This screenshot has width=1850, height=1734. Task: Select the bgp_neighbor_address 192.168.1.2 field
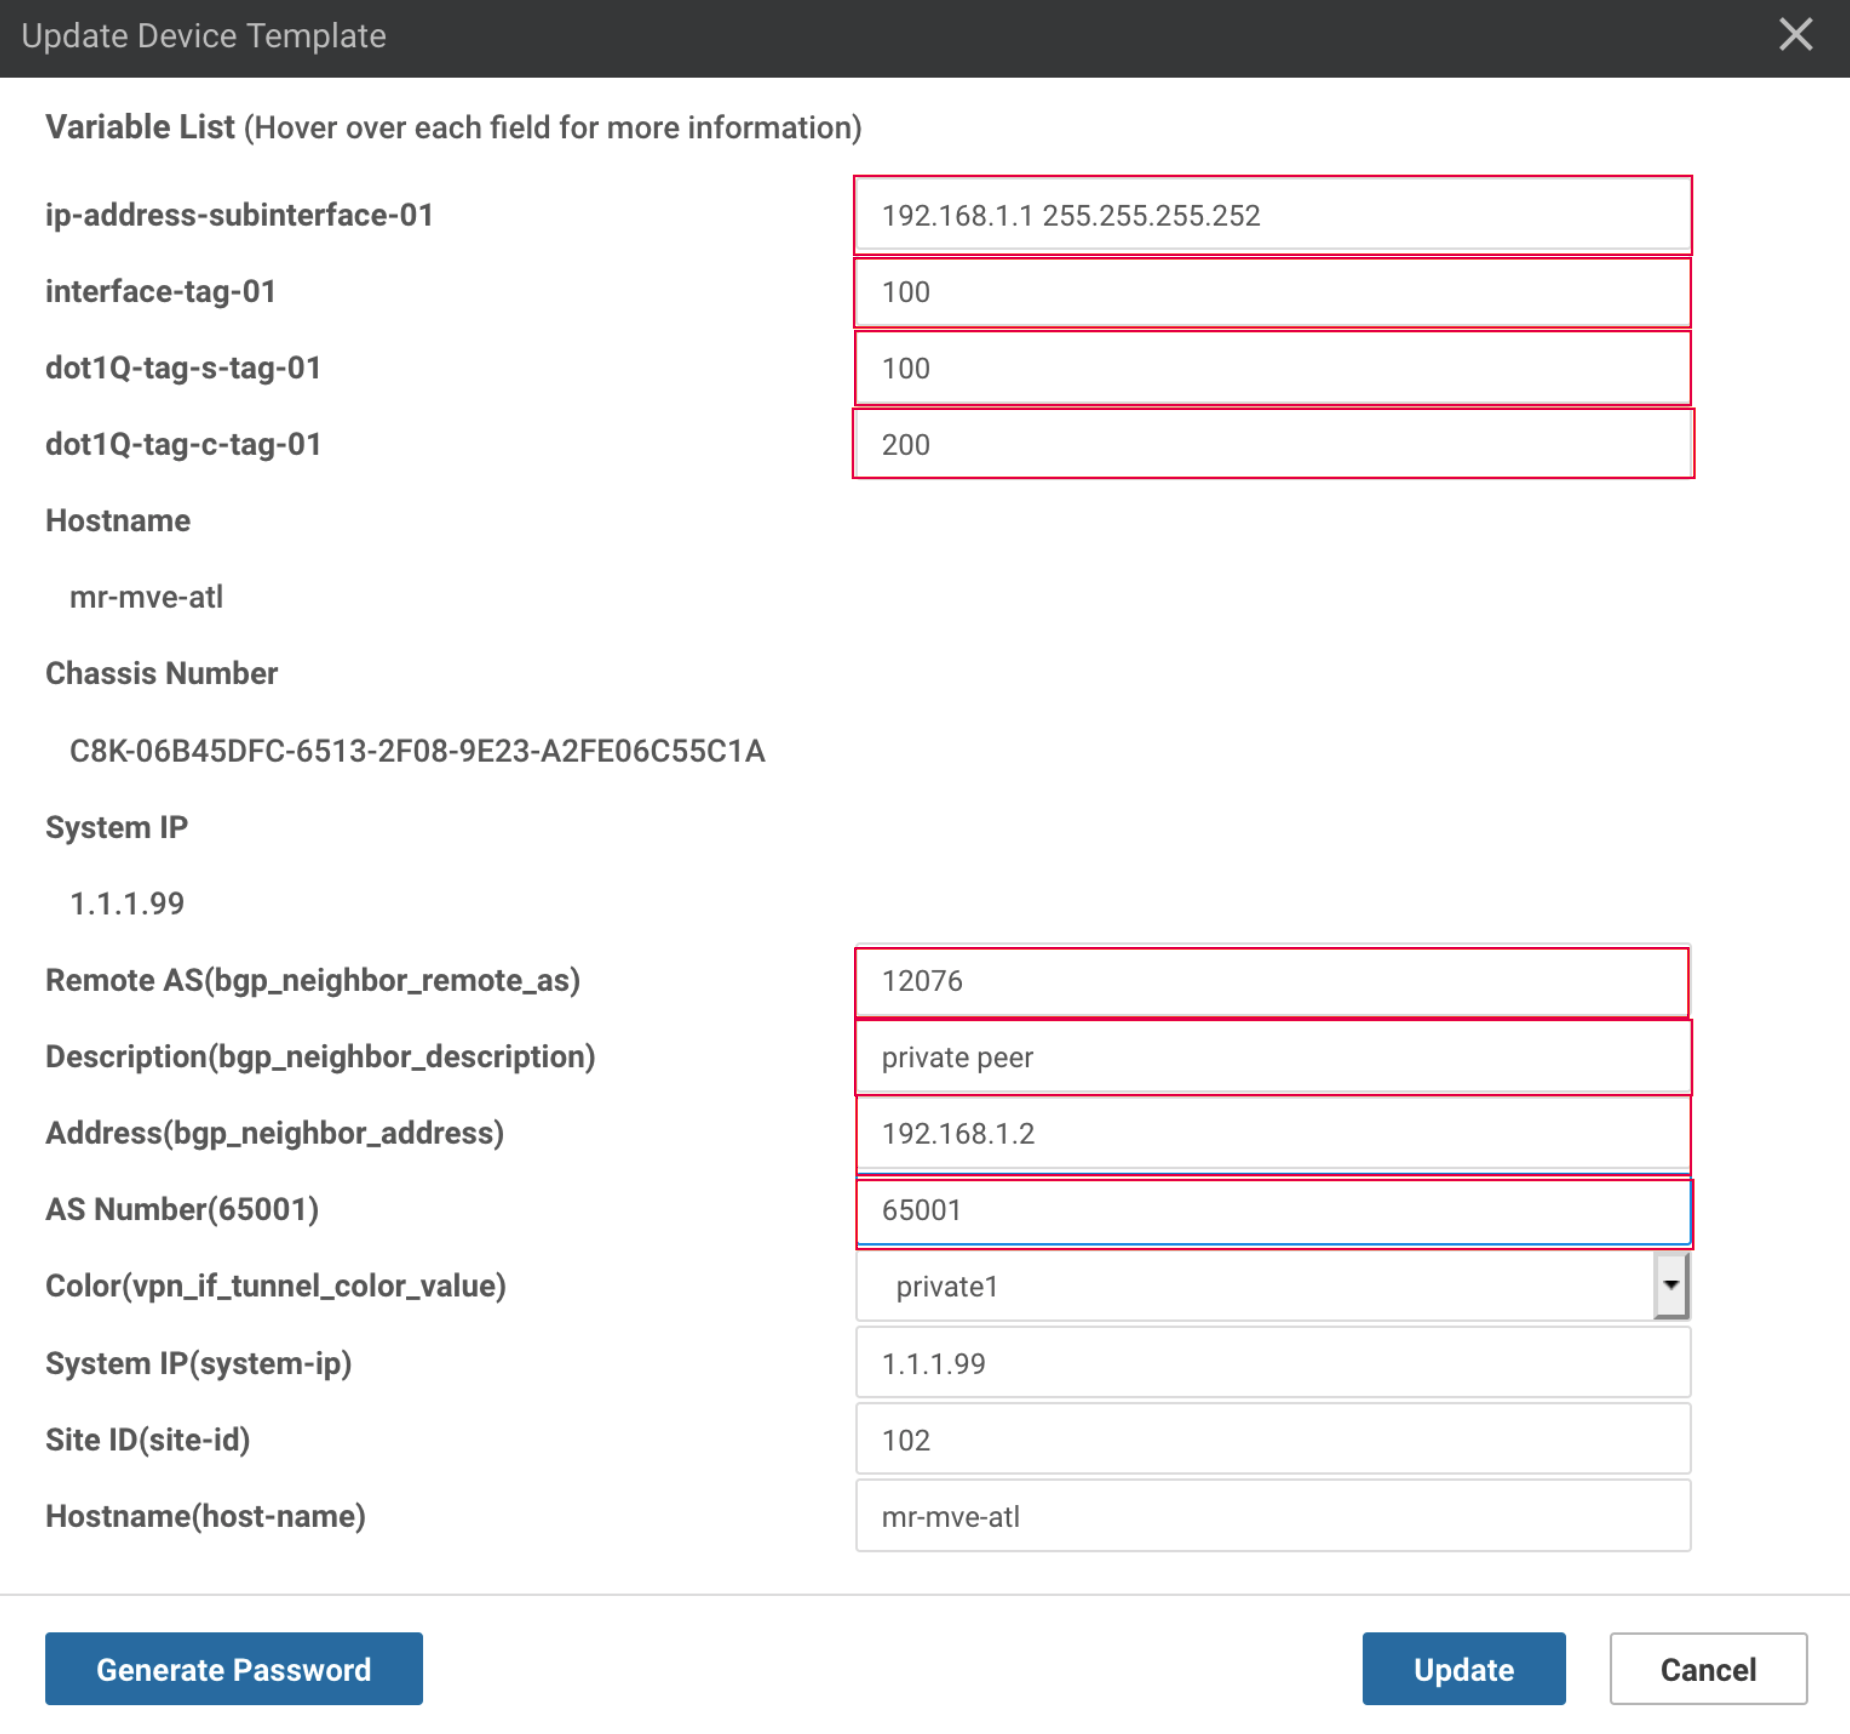tap(1272, 1133)
